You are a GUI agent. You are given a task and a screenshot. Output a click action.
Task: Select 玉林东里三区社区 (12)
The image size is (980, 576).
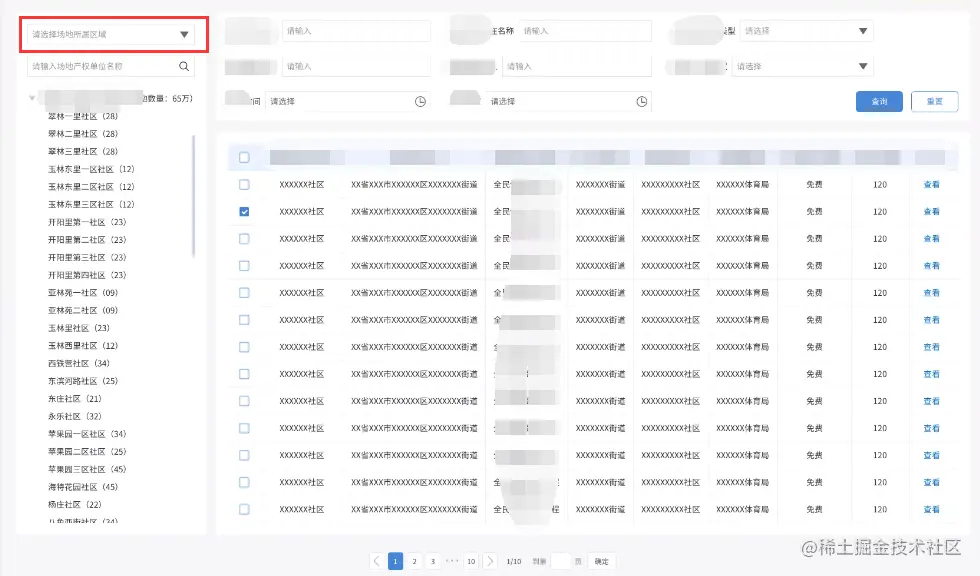(91, 204)
